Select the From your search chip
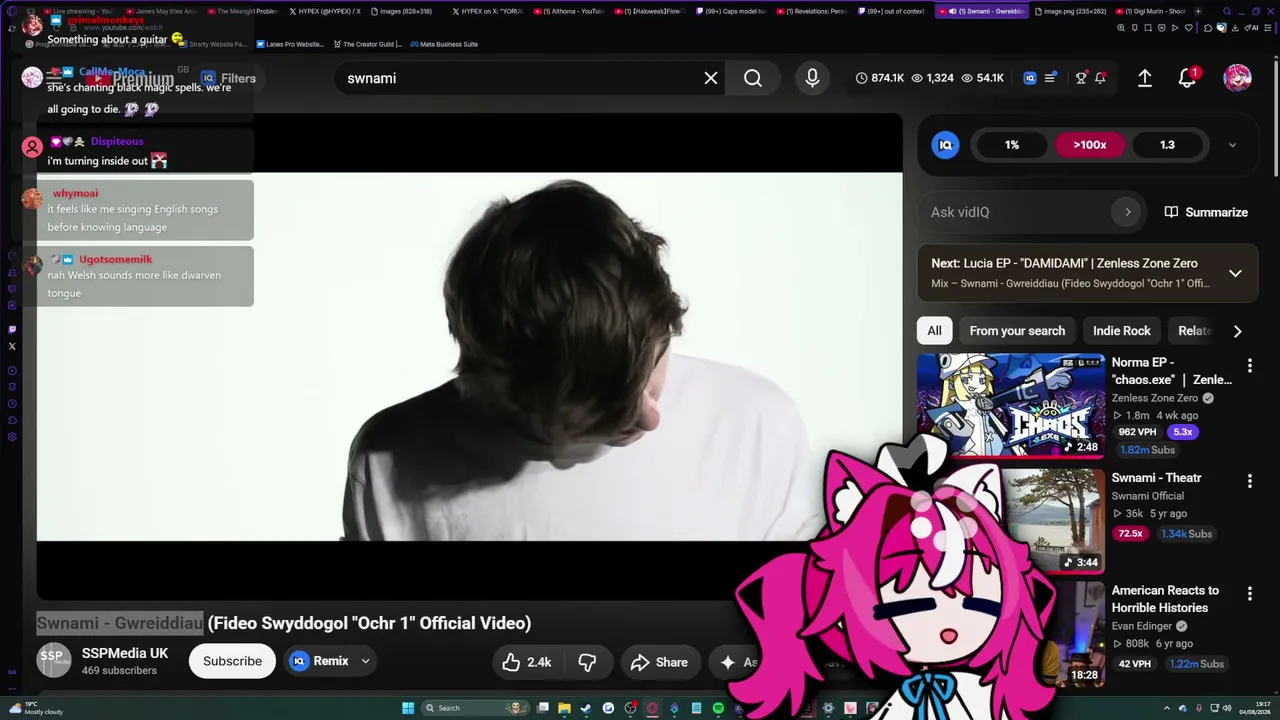This screenshot has width=1280, height=720. tap(1017, 331)
